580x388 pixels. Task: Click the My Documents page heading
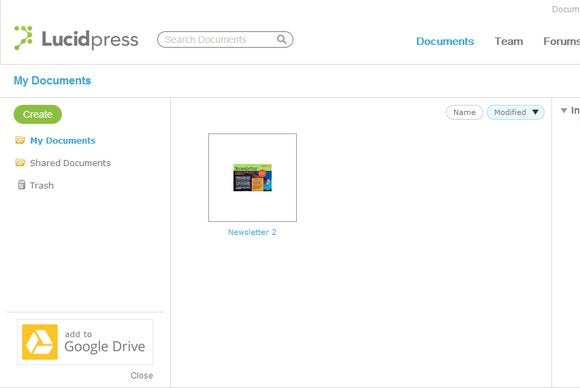(x=52, y=81)
